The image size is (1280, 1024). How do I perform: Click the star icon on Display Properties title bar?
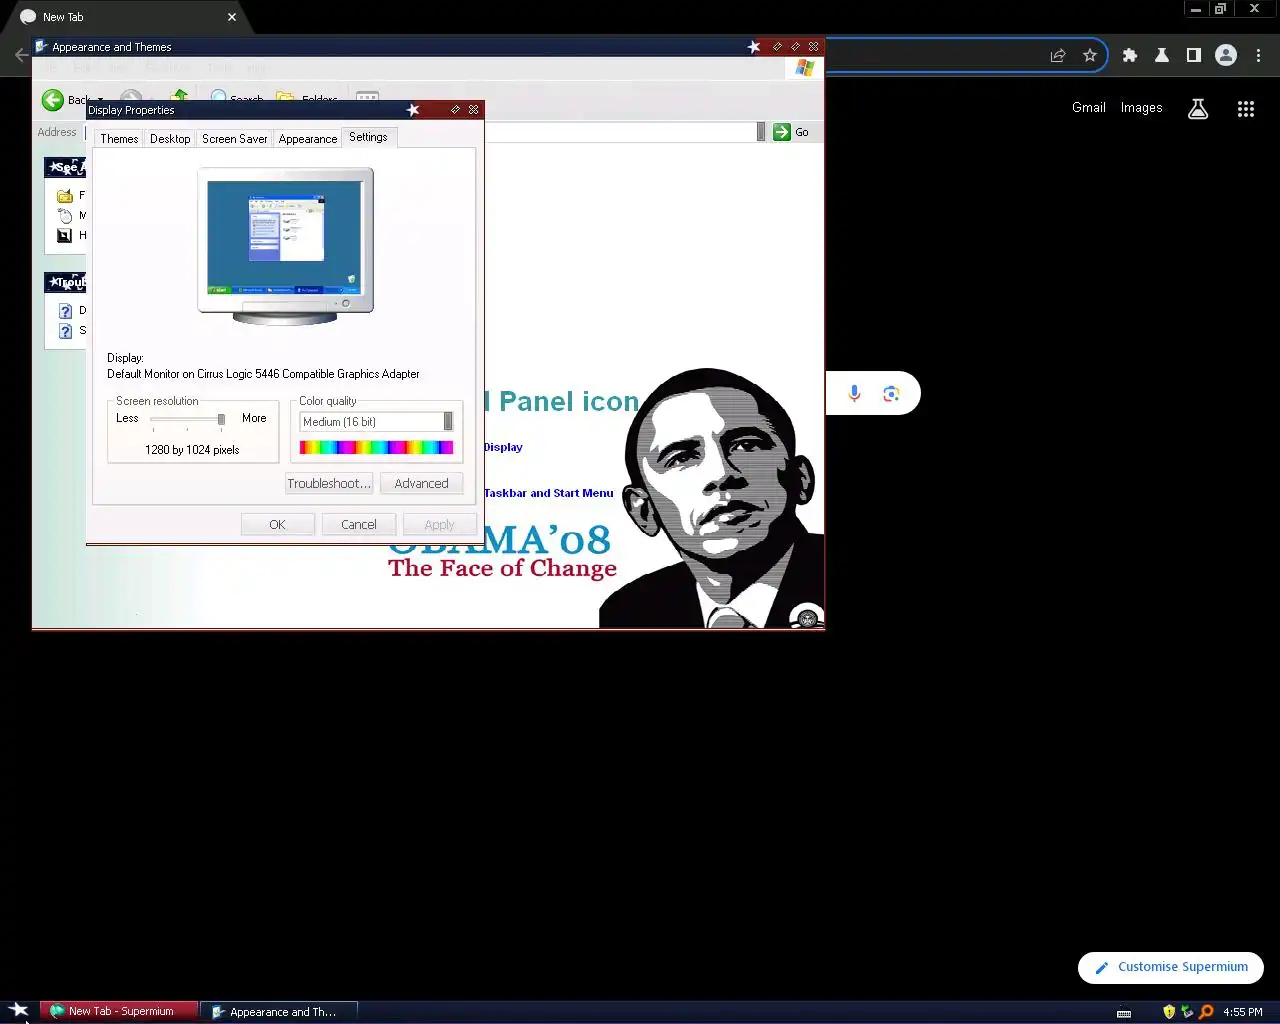pyautogui.click(x=413, y=110)
